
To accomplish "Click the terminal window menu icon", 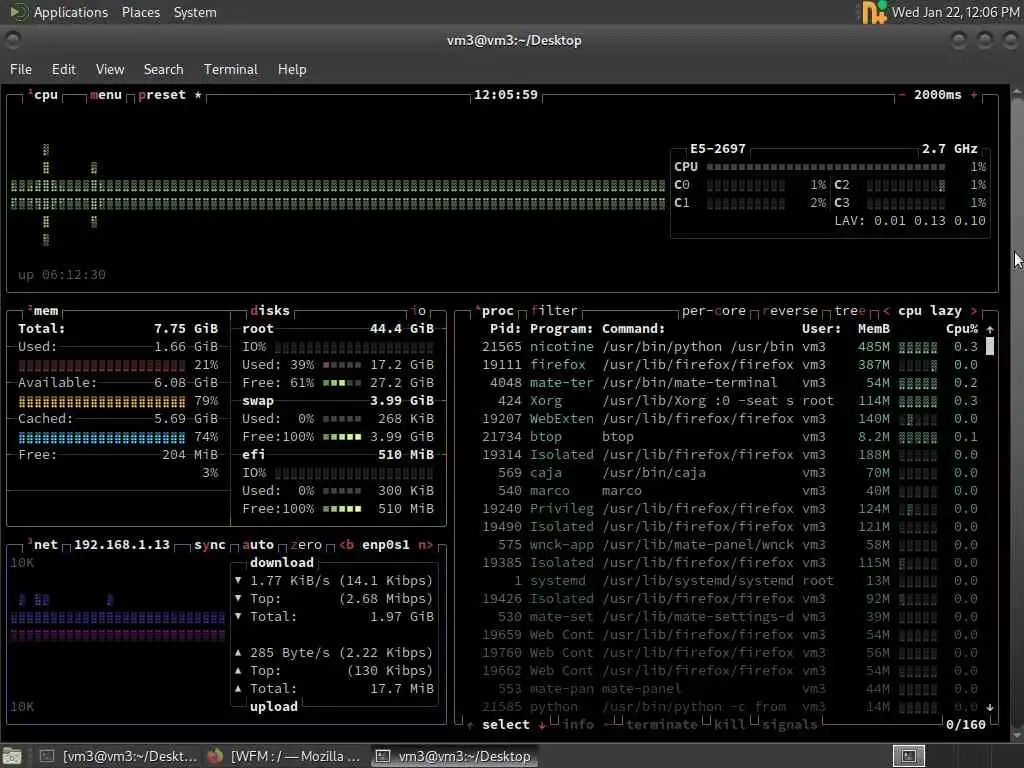I will (12, 40).
